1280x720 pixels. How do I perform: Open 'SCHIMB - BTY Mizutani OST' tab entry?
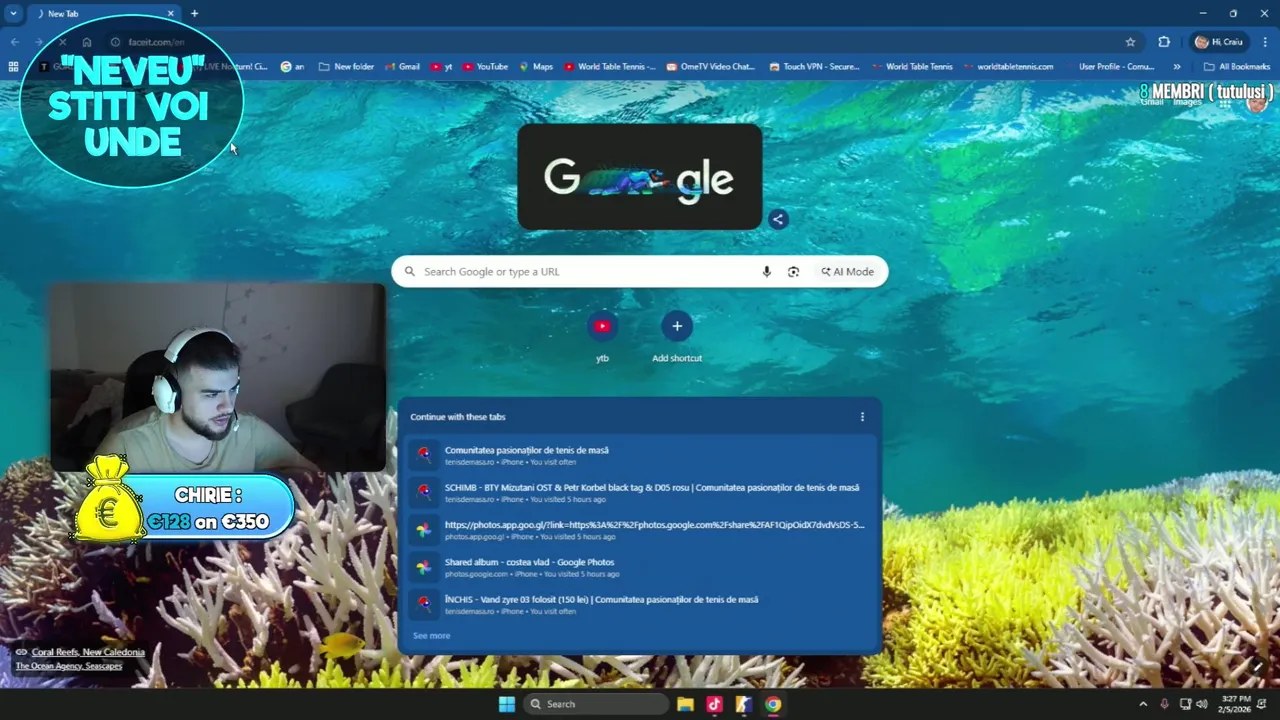click(640, 492)
